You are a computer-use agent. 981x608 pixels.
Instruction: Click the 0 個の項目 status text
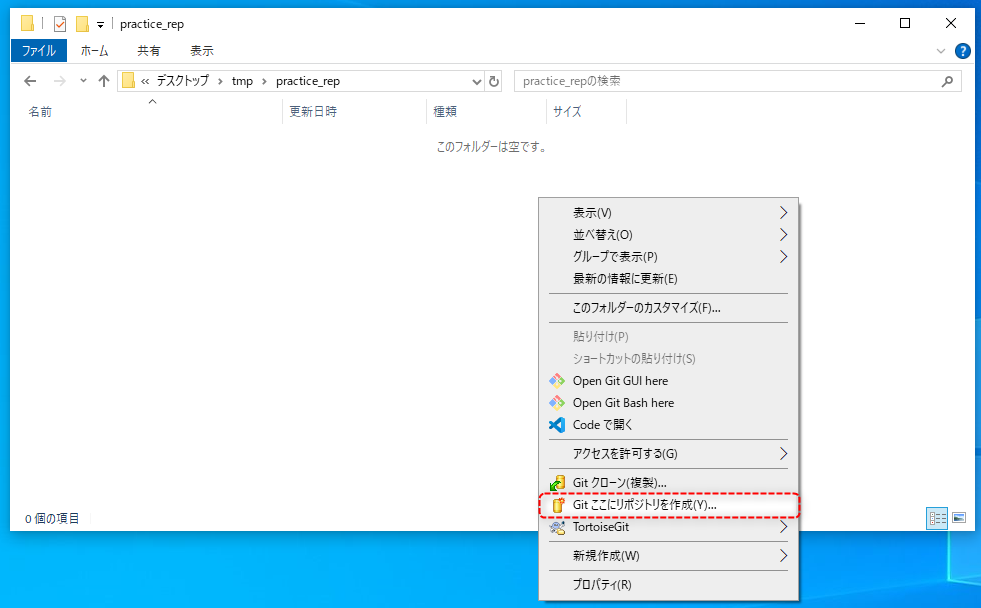52,519
